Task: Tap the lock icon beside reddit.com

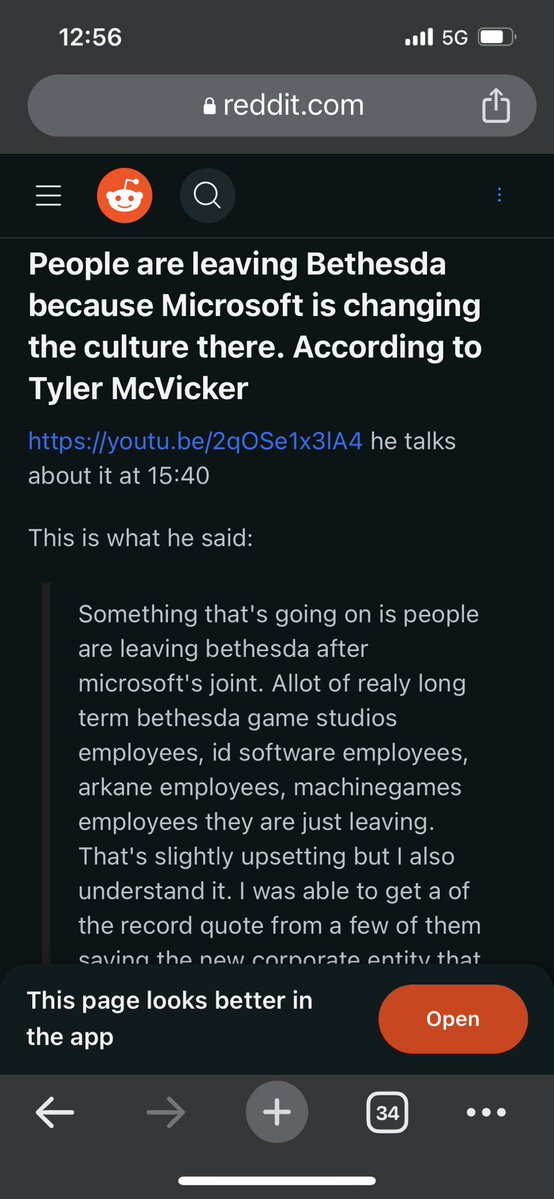Action: [x=210, y=106]
